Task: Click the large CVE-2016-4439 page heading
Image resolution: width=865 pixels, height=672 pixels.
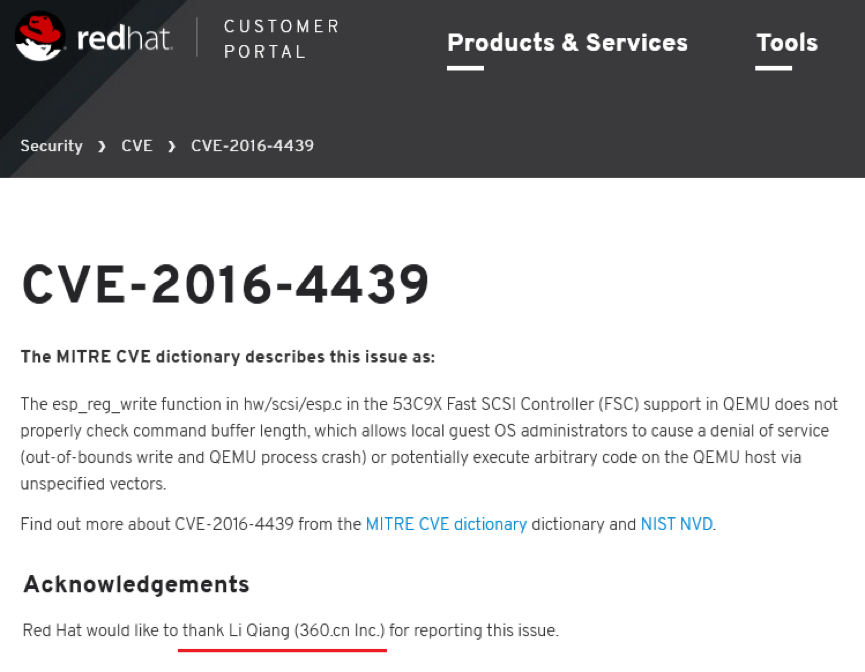Action: point(225,285)
